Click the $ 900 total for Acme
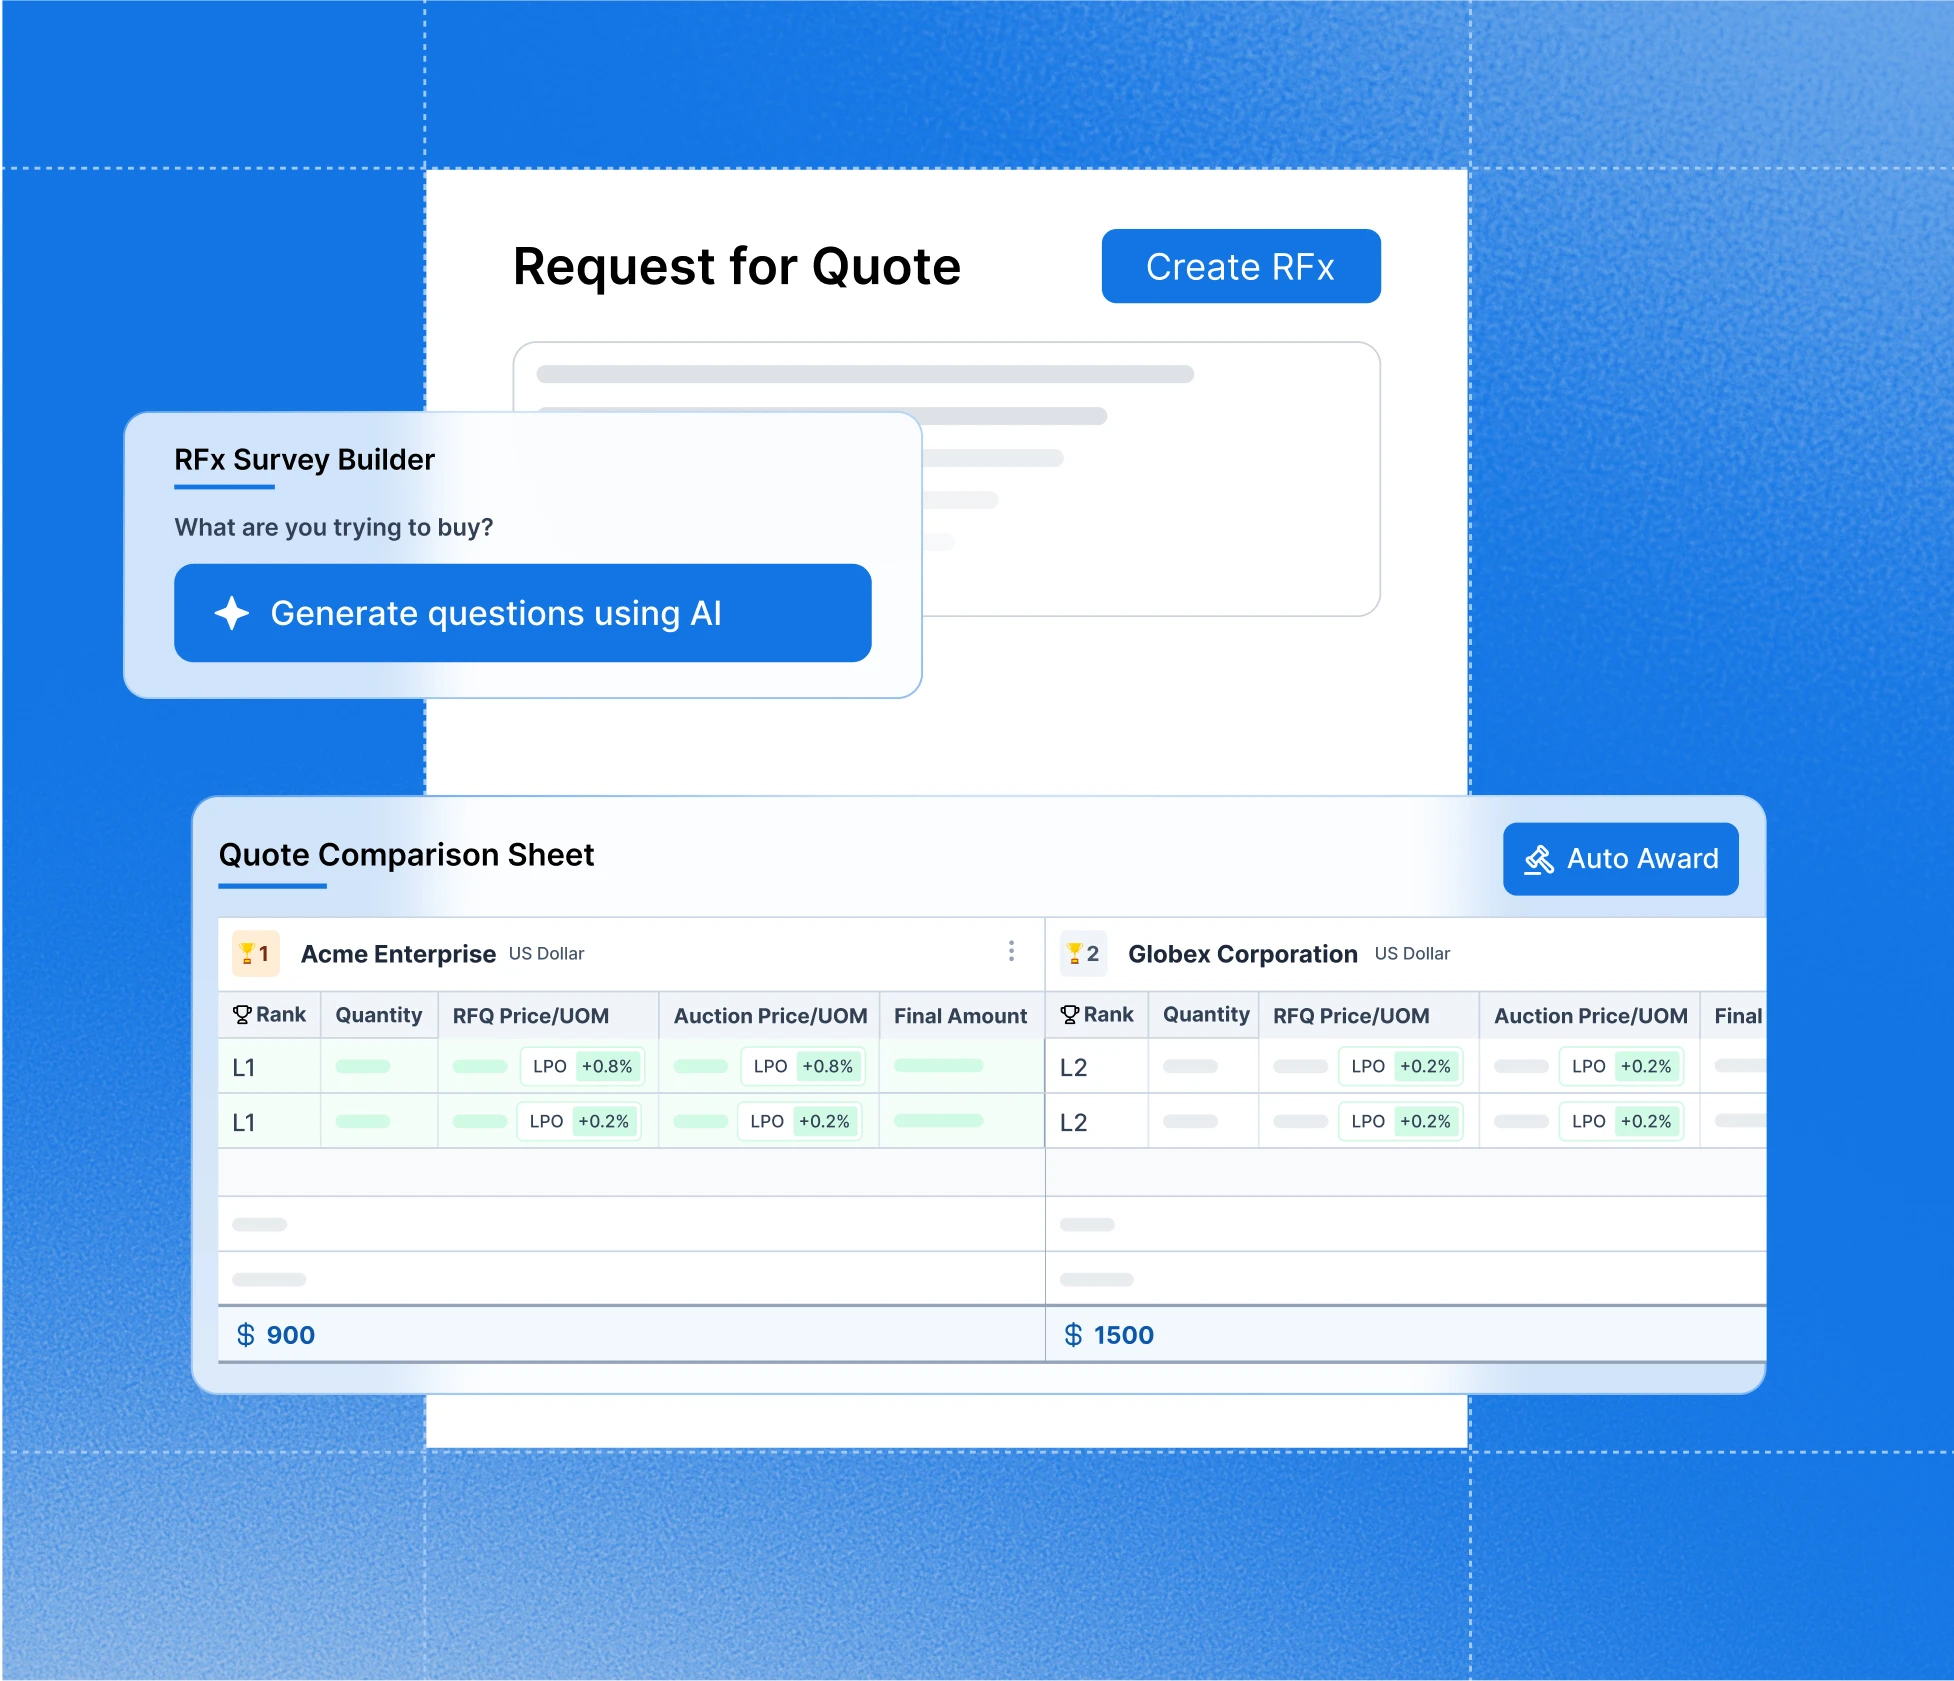The width and height of the screenshot is (1954, 1681). pos(276,1335)
